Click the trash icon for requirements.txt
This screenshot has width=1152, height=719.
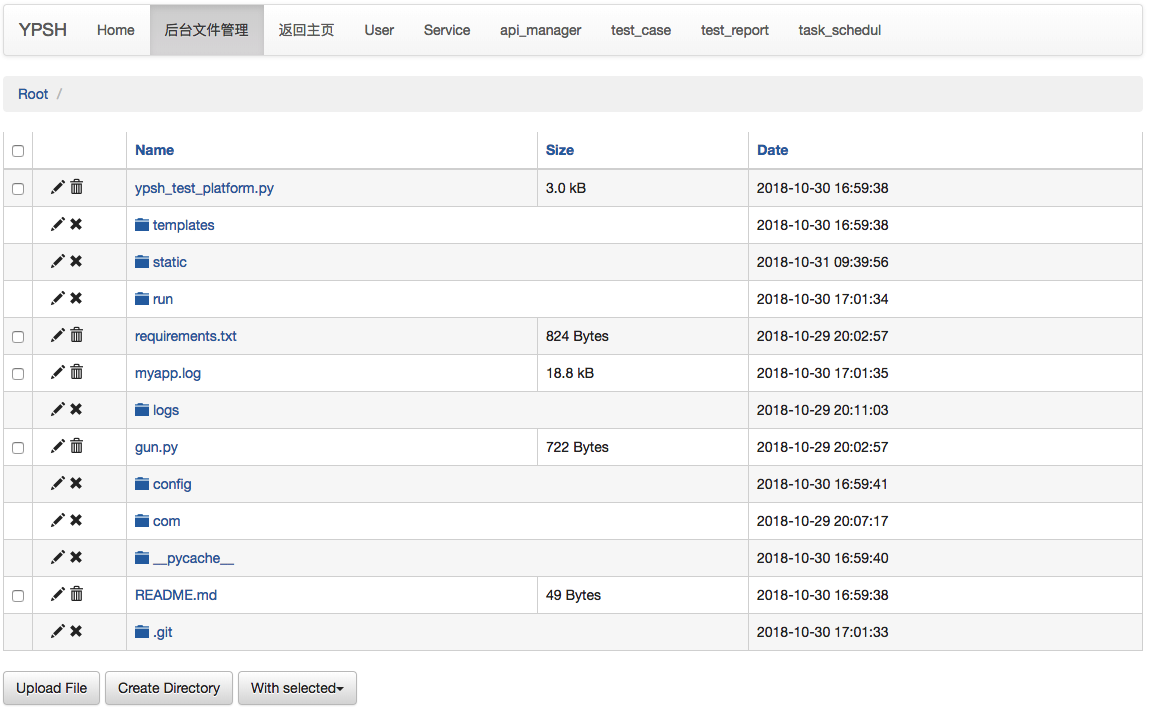(x=76, y=335)
